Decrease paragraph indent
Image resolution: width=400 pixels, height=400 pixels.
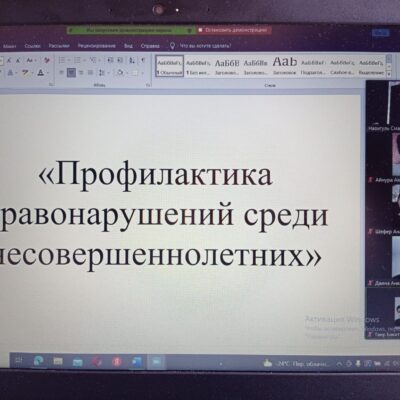click(x=110, y=60)
